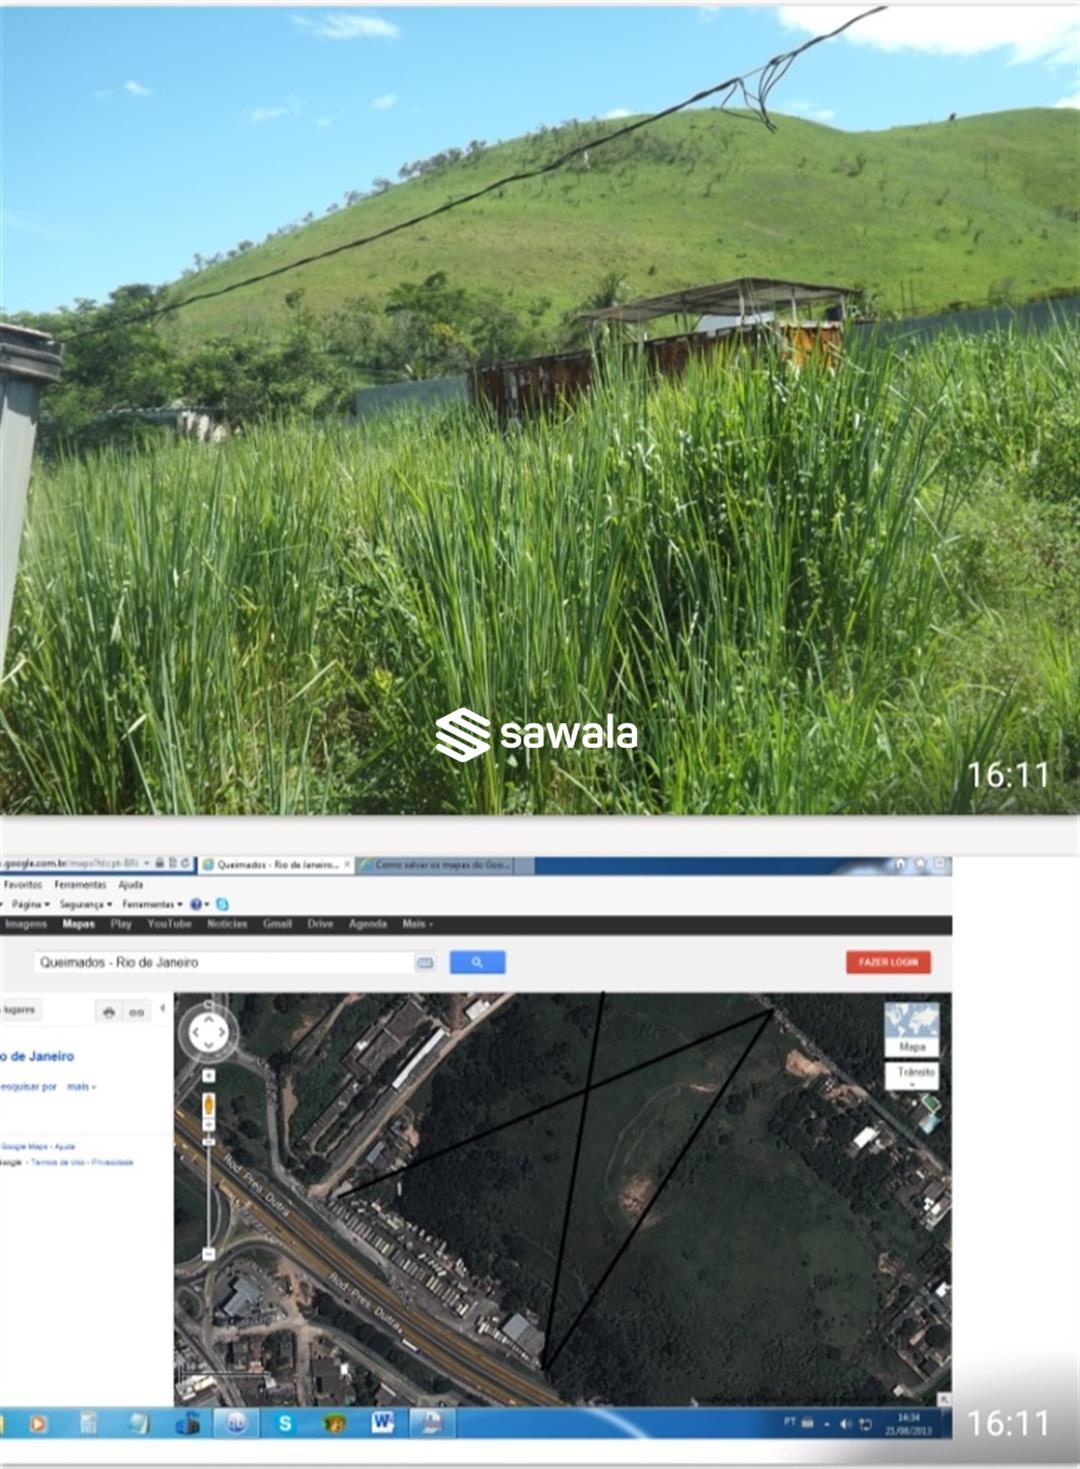Open Word from the taskbar

[382, 1423]
